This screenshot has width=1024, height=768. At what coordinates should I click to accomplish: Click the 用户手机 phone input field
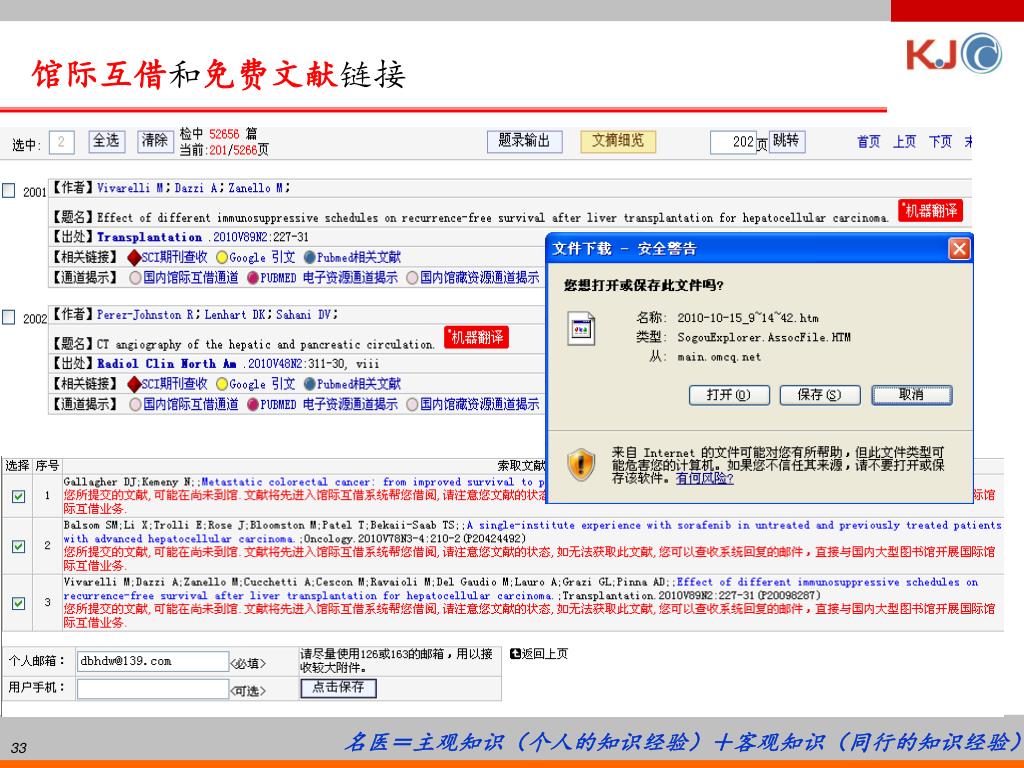(153, 688)
